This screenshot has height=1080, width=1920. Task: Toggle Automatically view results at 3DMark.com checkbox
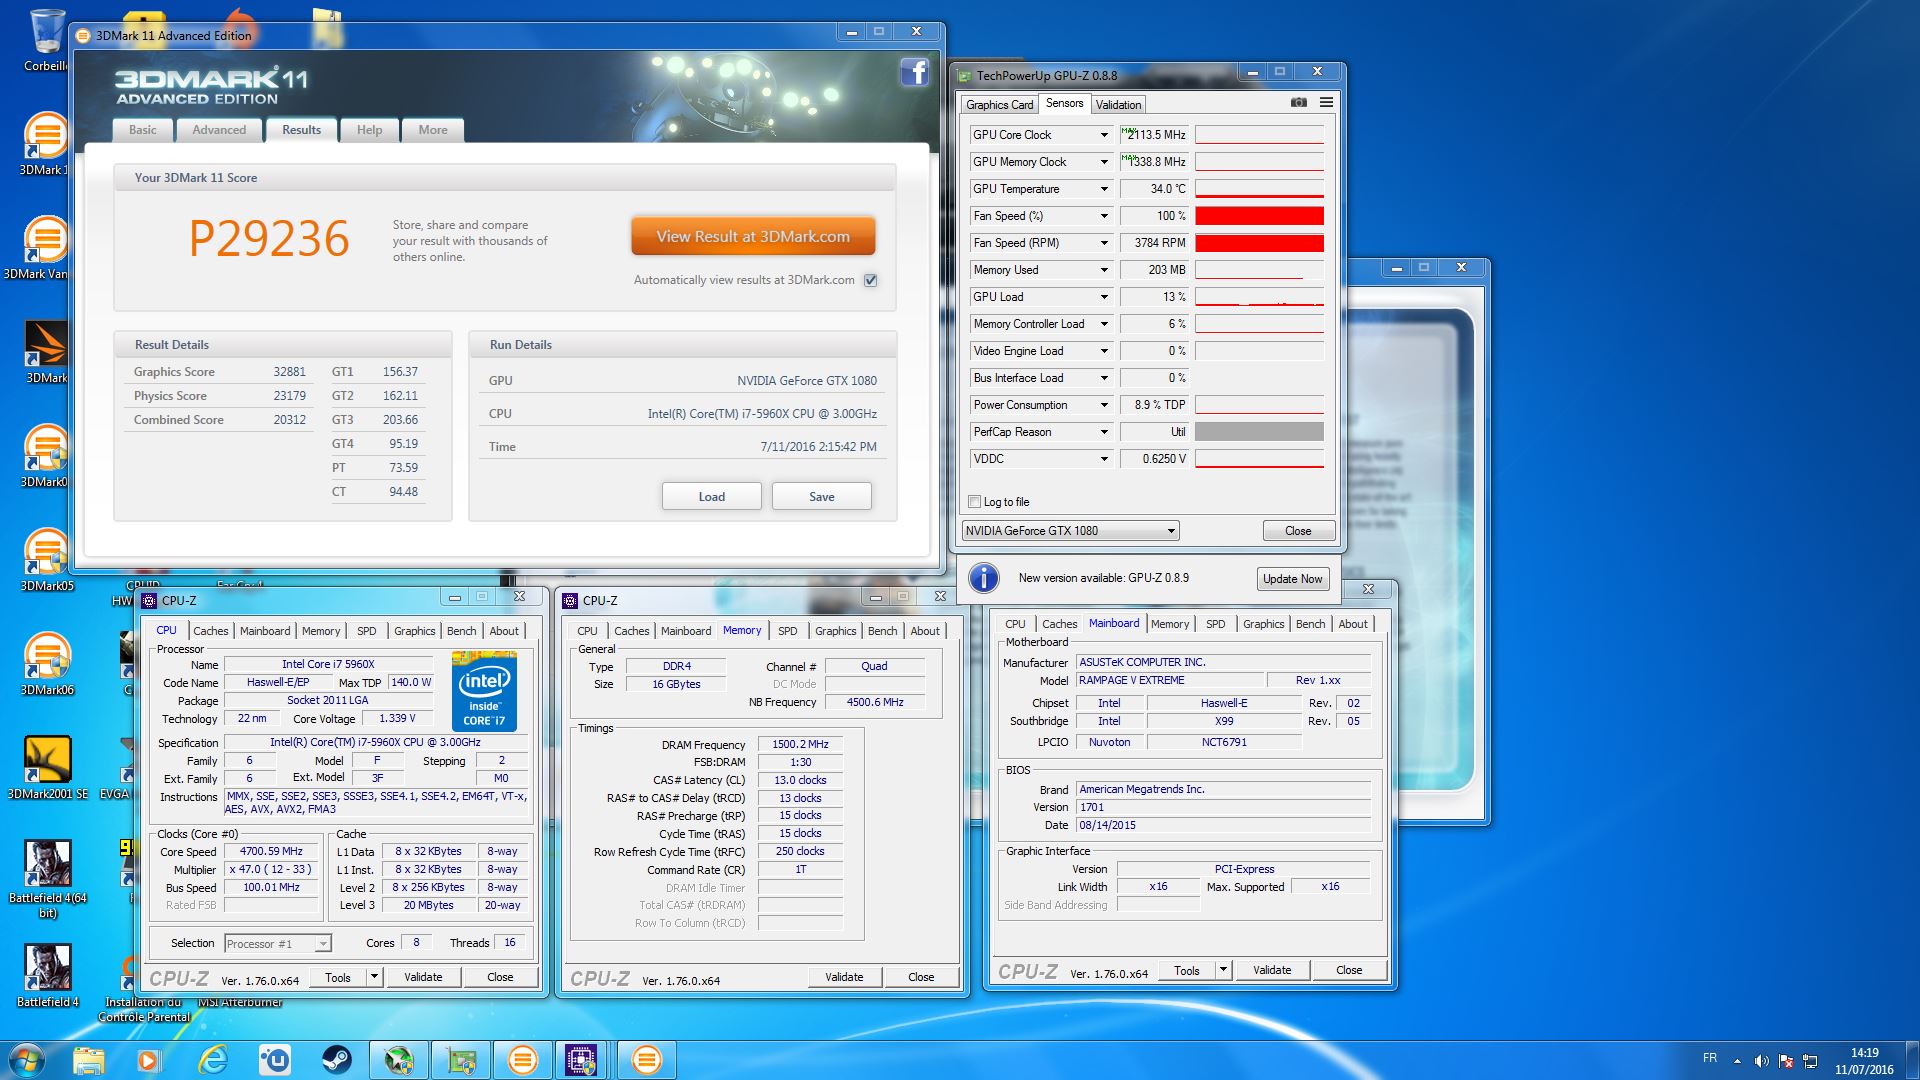[x=870, y=280]
